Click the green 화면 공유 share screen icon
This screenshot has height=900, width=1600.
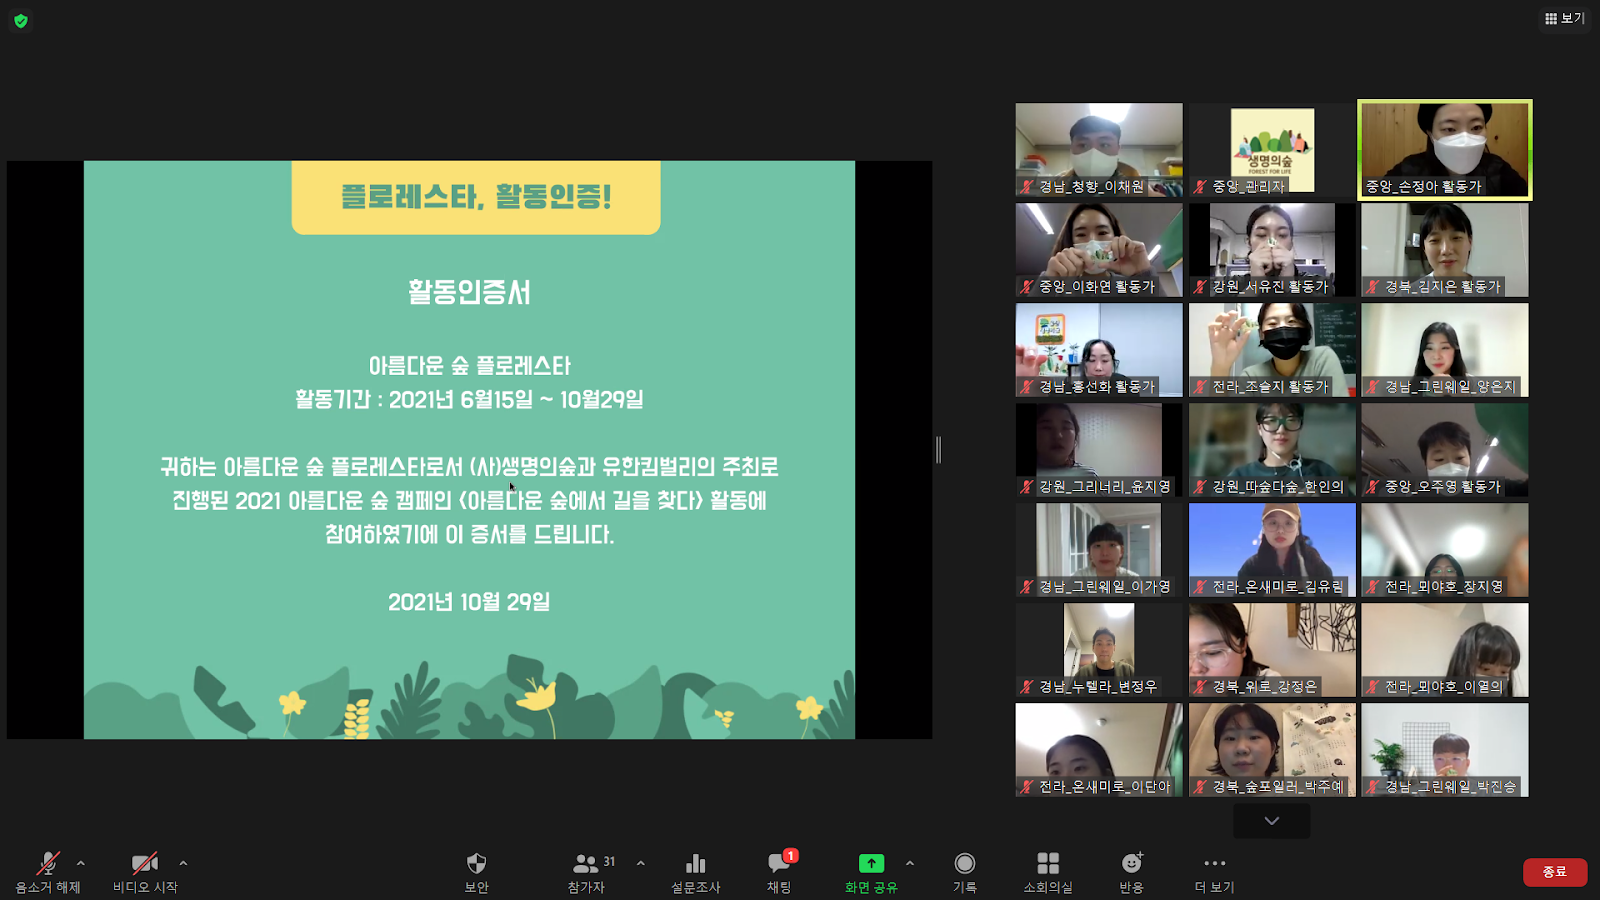pos(871,863)
